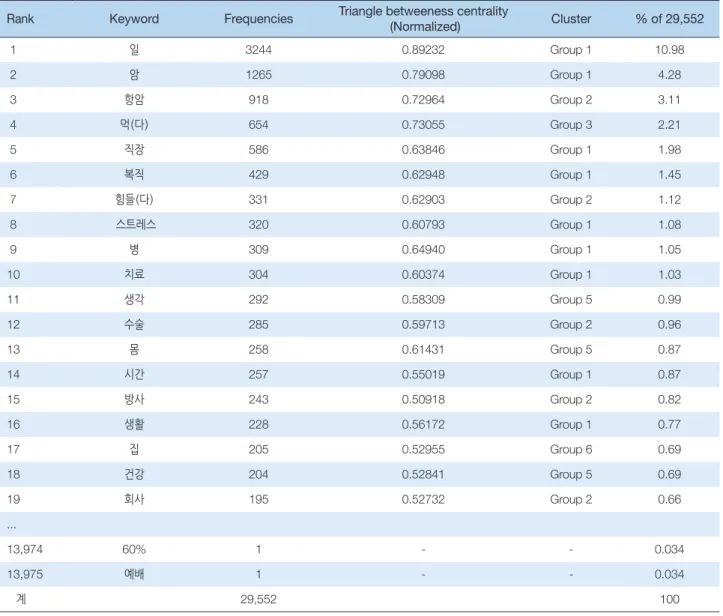Click centrality value 0.50918
This screenshot has width=723, height=616.
(x=423, y=399)
